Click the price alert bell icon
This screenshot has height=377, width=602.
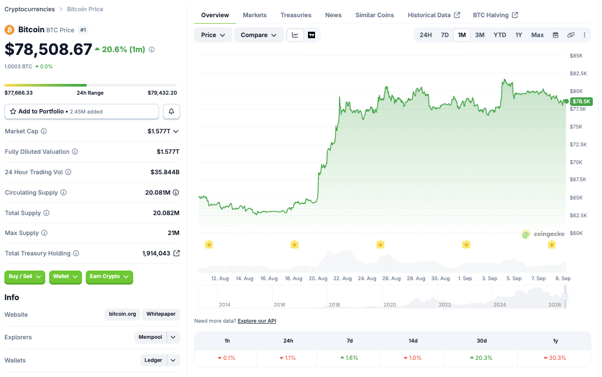pos(171,111)
